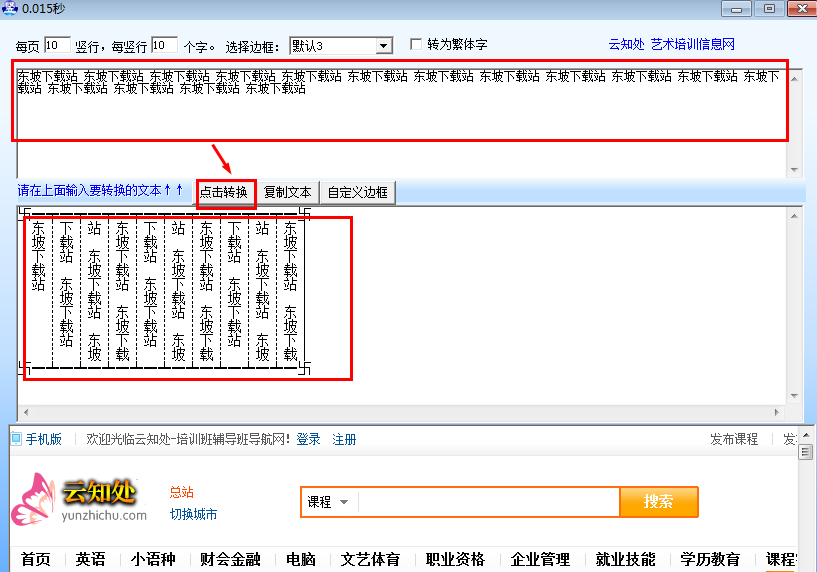817x572 pixels.
Task: Click the 点击转换 convert button
Action: click(x=226, y=192)
